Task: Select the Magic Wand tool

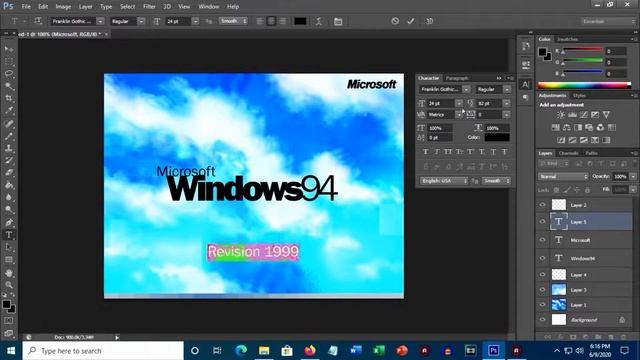Action: tap(9, 86)
